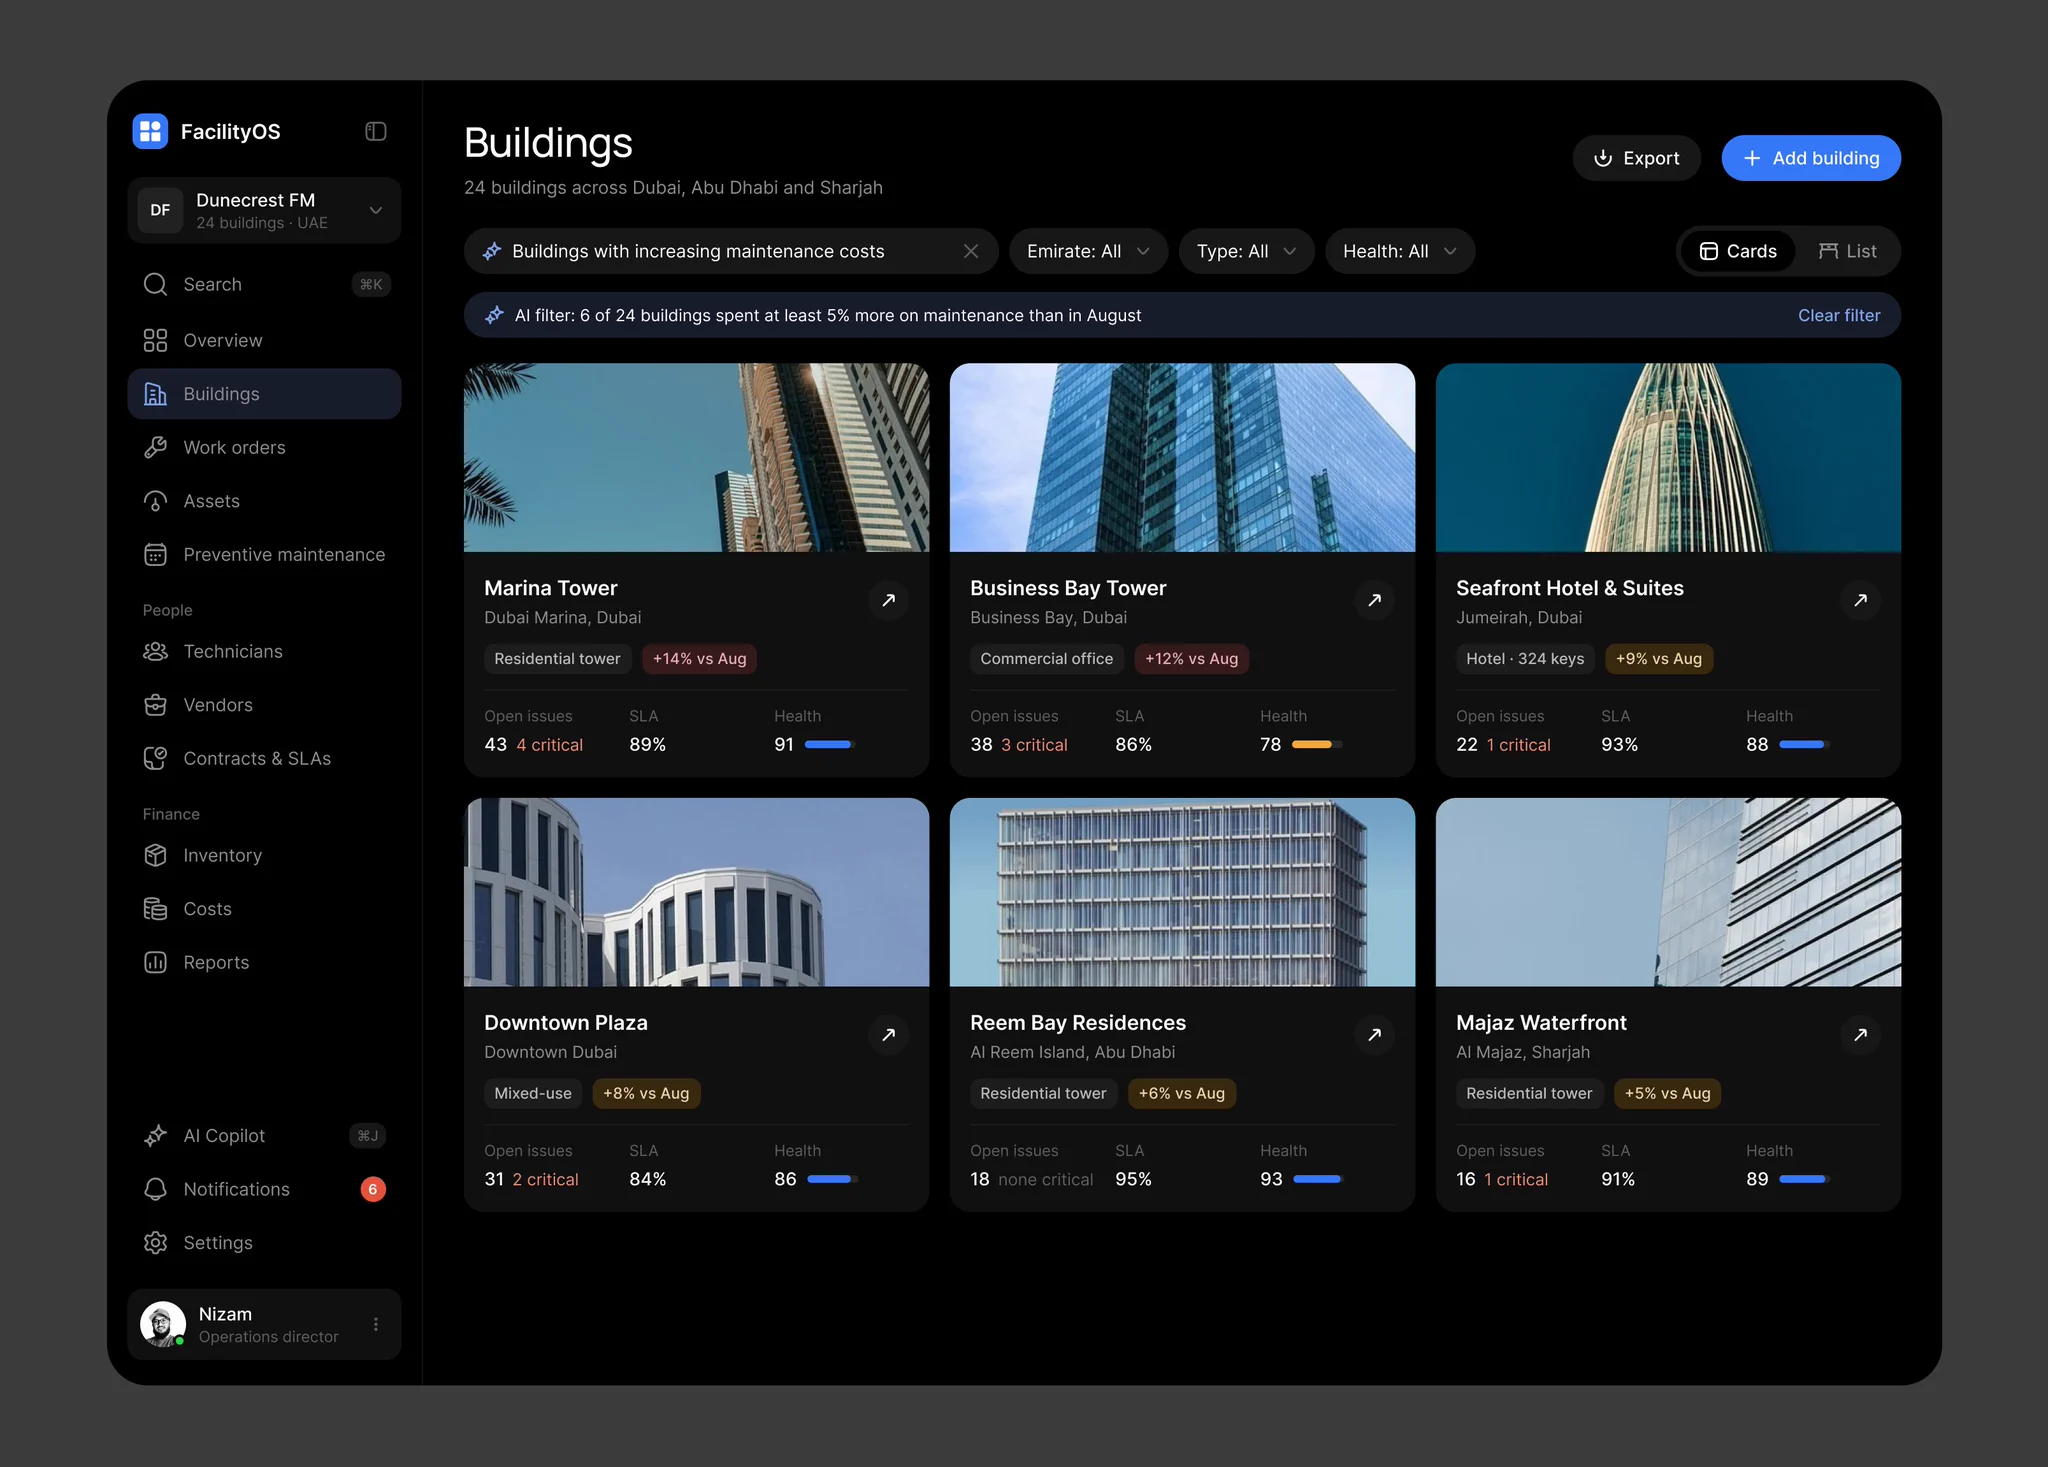2048x1467 pixels.
Task: Click the AI sparkle icon in filter banner
Action: coord(494,315)
